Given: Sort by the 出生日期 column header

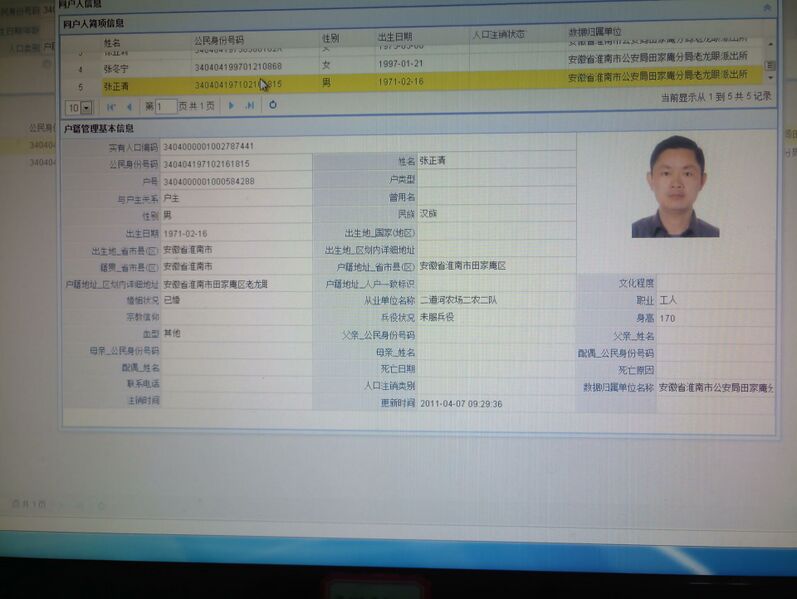Looking at the screenshot, I should click(395, 37).
